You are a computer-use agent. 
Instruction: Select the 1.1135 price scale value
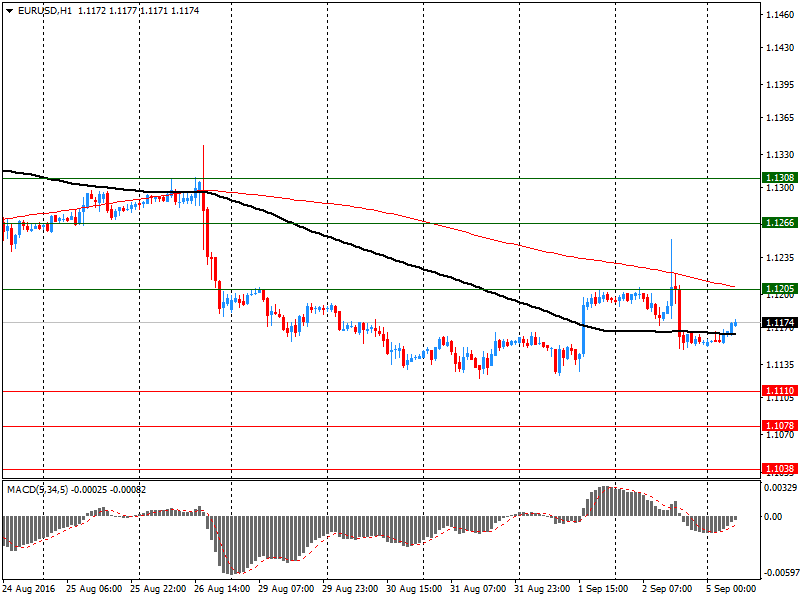780,365
